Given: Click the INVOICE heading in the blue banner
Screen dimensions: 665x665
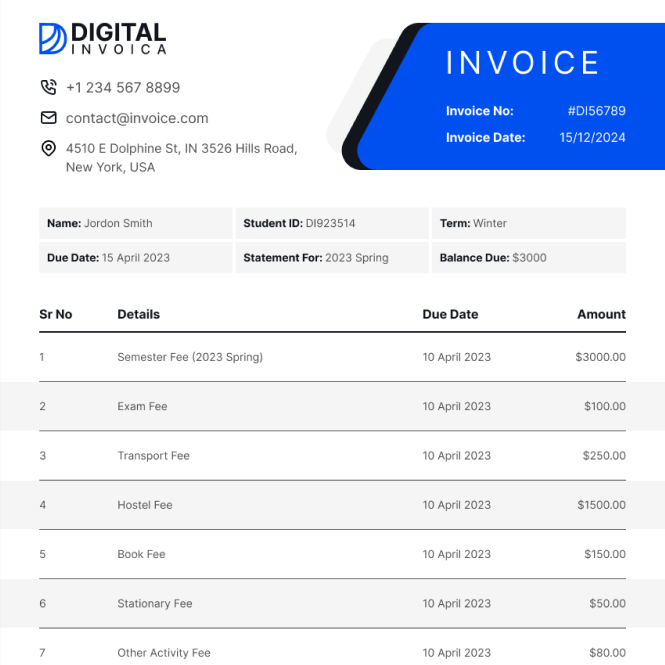Looking at the screenshot, I should (522, 63).
